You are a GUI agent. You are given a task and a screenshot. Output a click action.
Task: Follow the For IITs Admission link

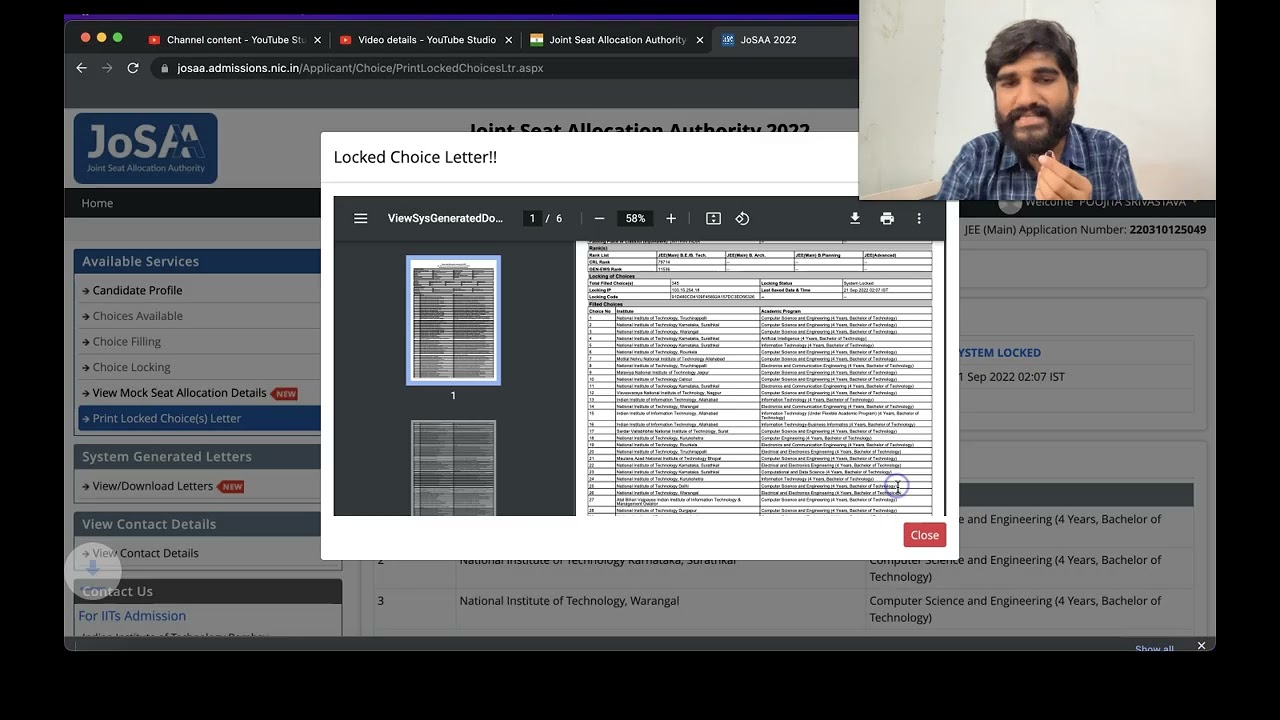coord(132,616)
